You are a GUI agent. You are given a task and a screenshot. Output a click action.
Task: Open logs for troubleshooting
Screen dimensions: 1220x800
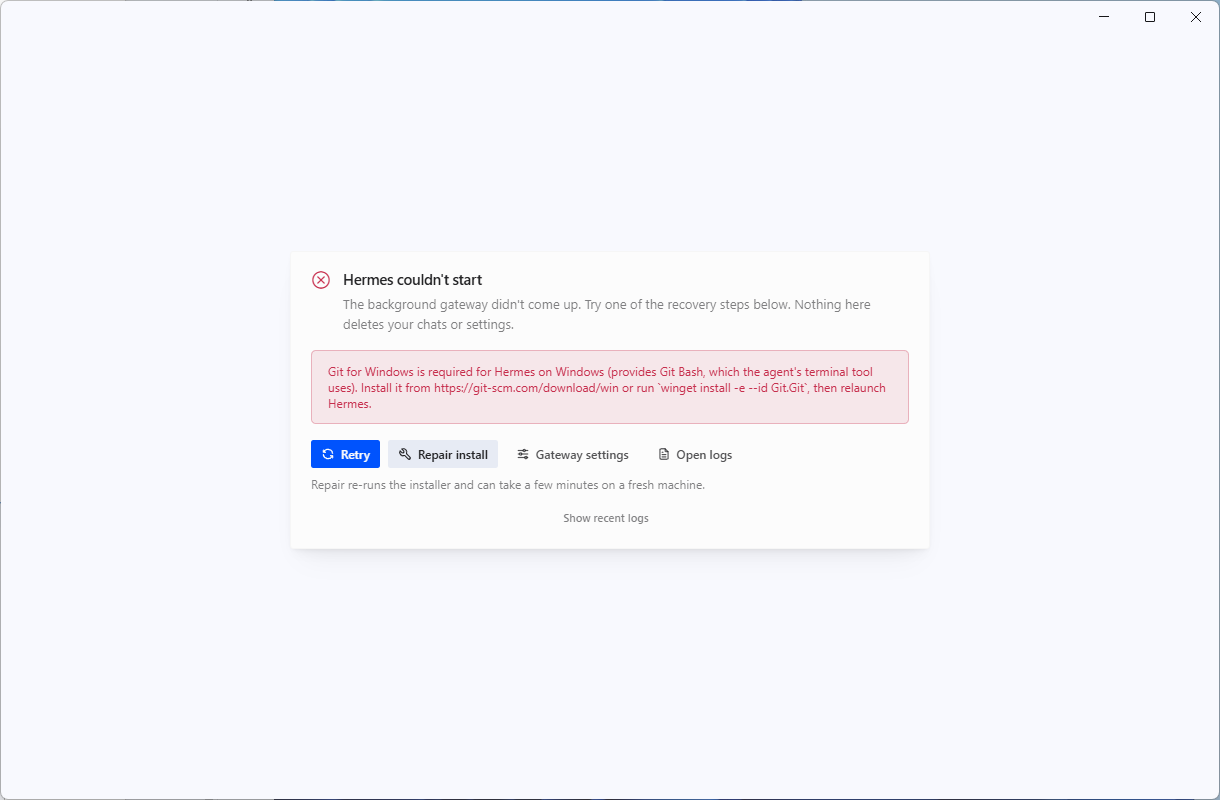click(695, 454)
